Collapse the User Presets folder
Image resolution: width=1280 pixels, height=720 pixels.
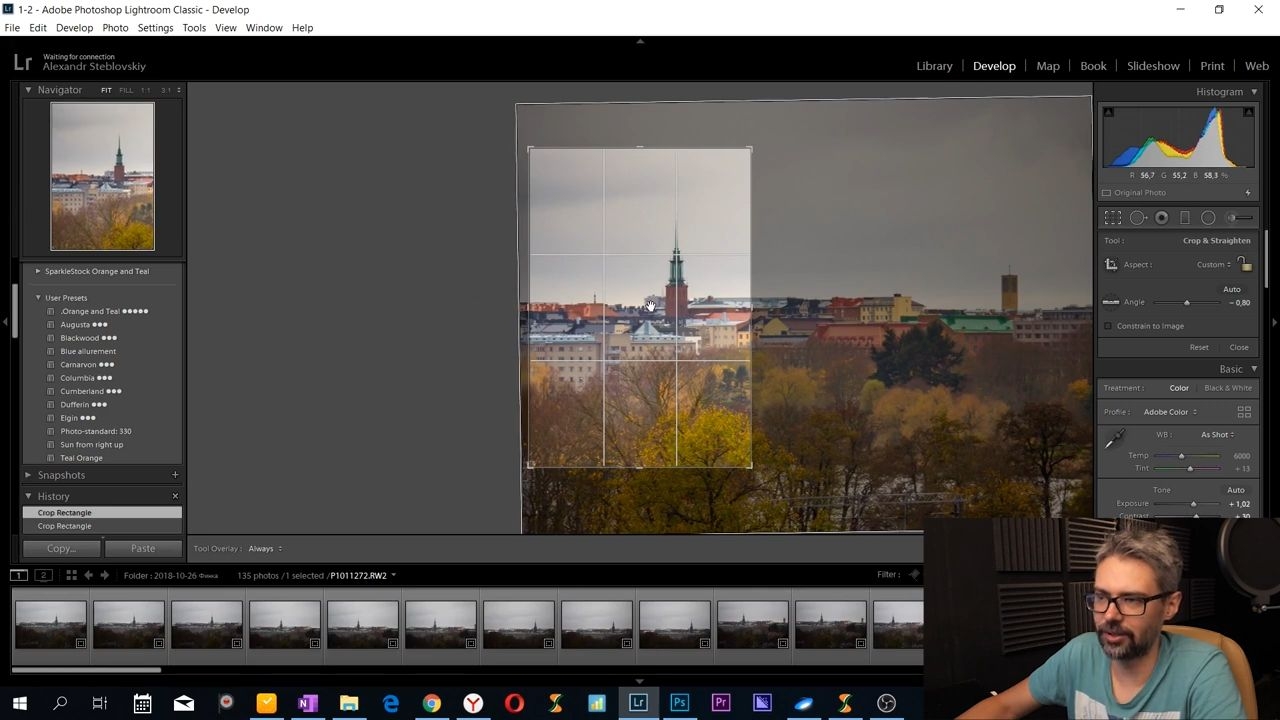(38, 298)
